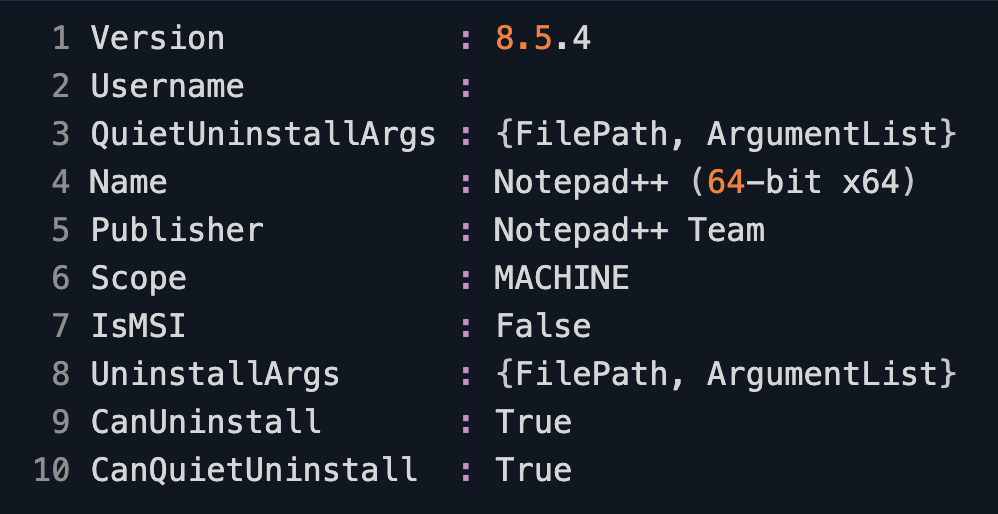This screenshot has height=514, width=998.
Task: Click the CanQuietUninstall property name
Action: (254, 470)
